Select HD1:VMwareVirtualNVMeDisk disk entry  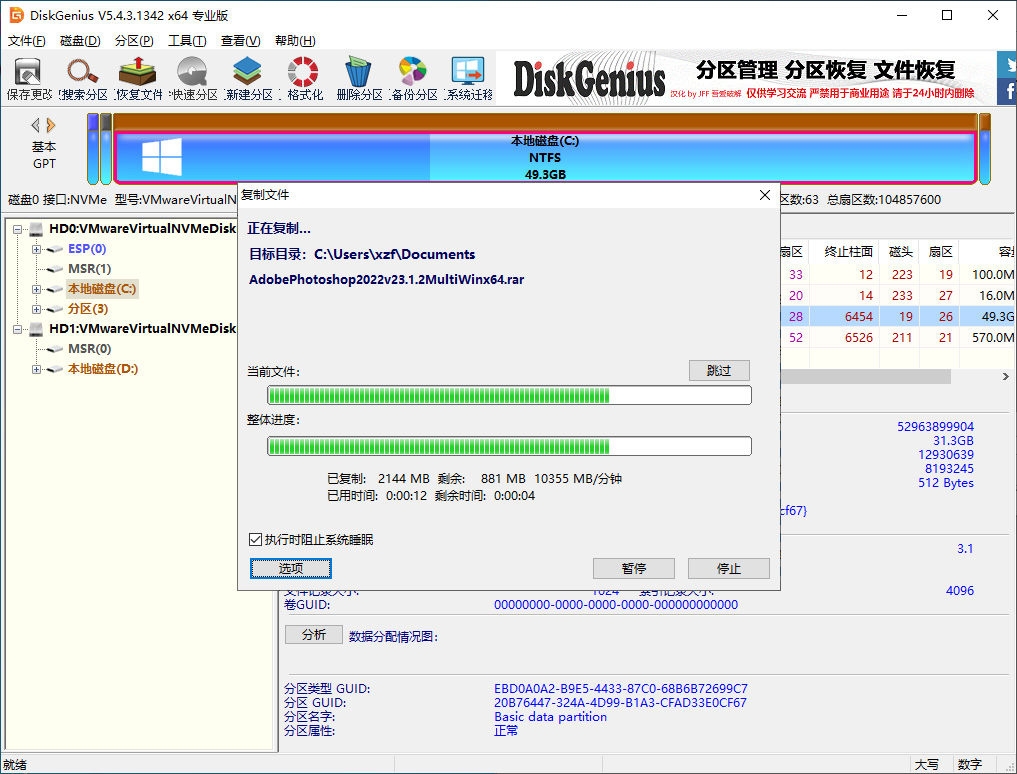143,329
